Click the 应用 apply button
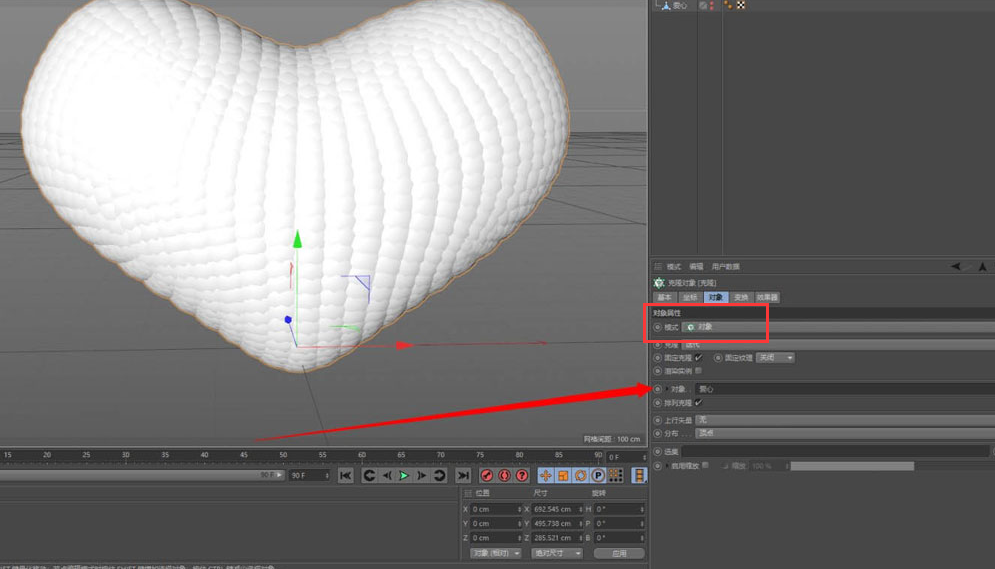The height and width of the screenshot is (569, 995). pos(619,553)
